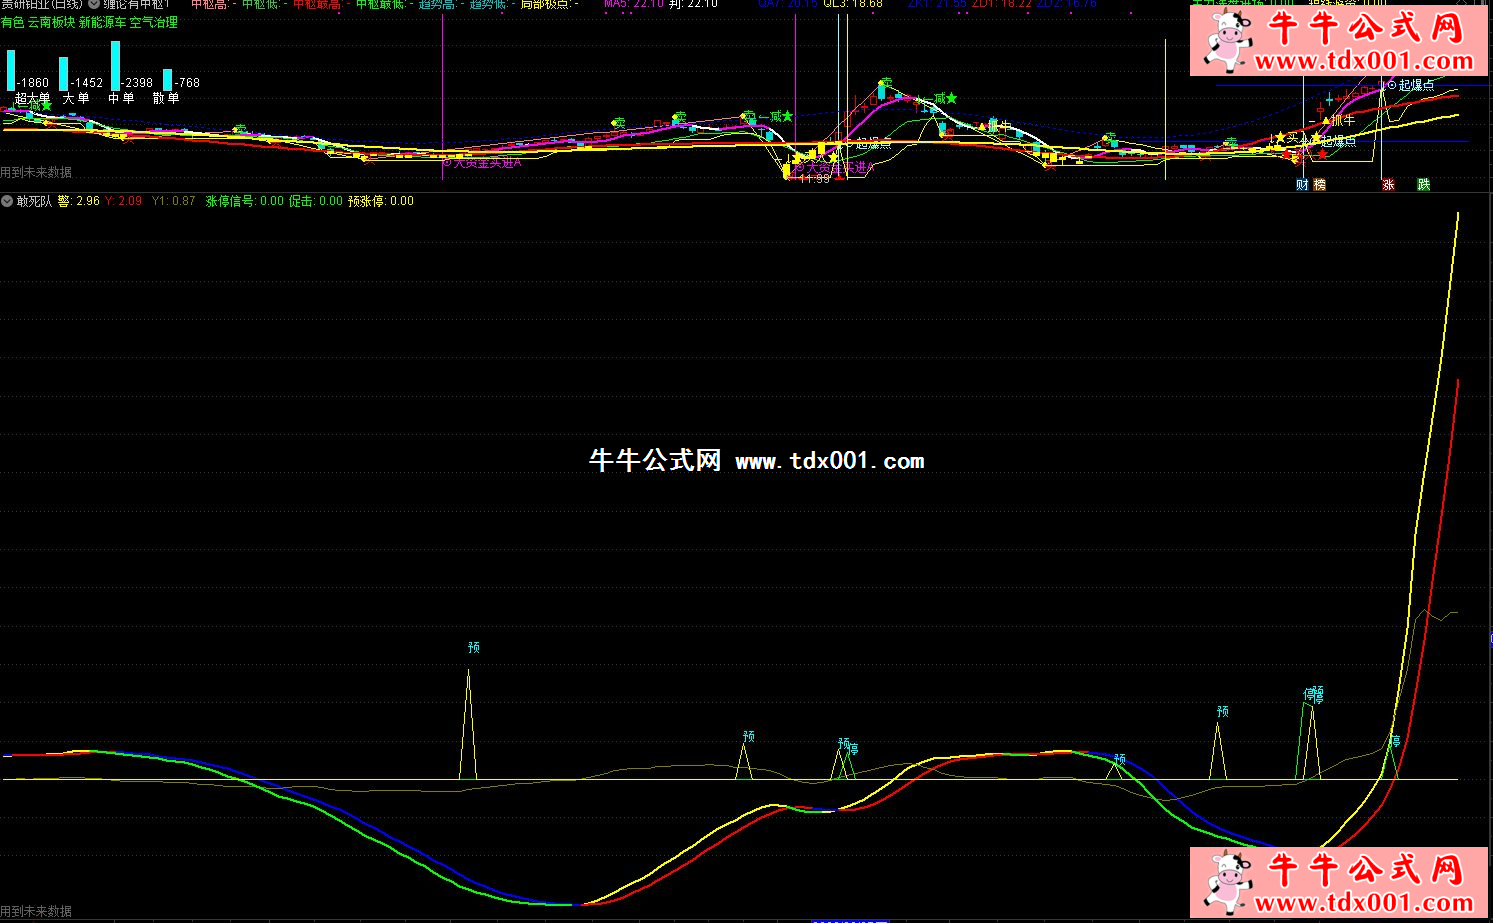This screenshot has height=923, width=1493.
Task: Select the 新能源车 sector label
Action: (x=103, y=22)
